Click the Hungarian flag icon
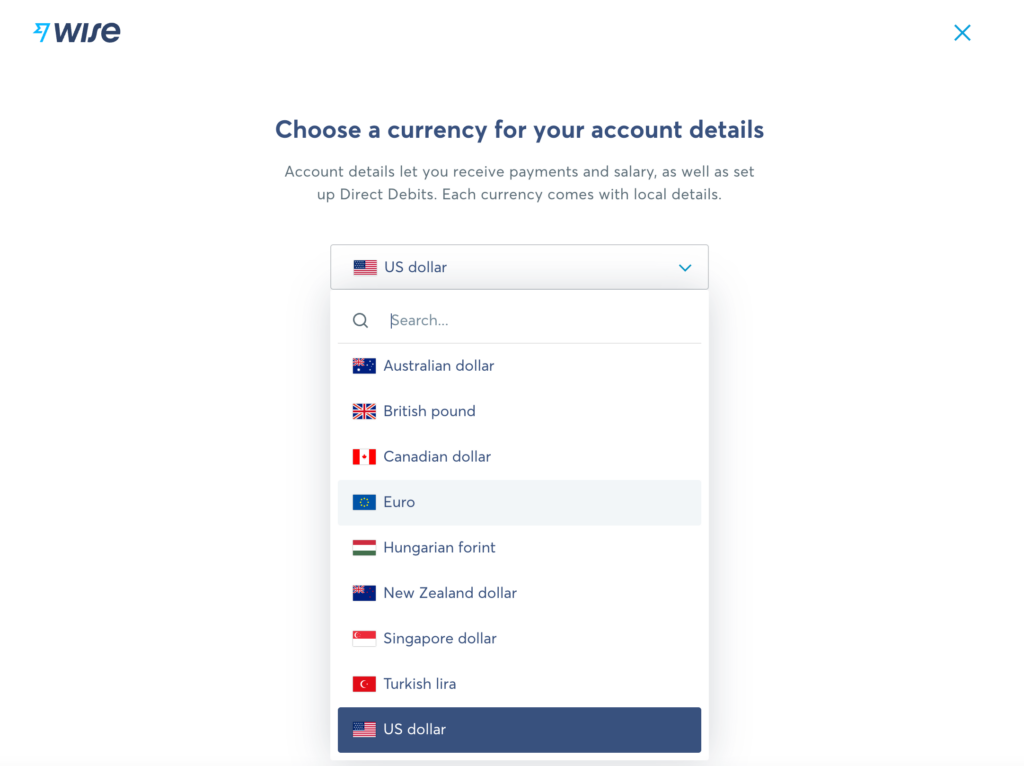The width and height of the screenshot is (1024, 766). [x=364, y=547]
